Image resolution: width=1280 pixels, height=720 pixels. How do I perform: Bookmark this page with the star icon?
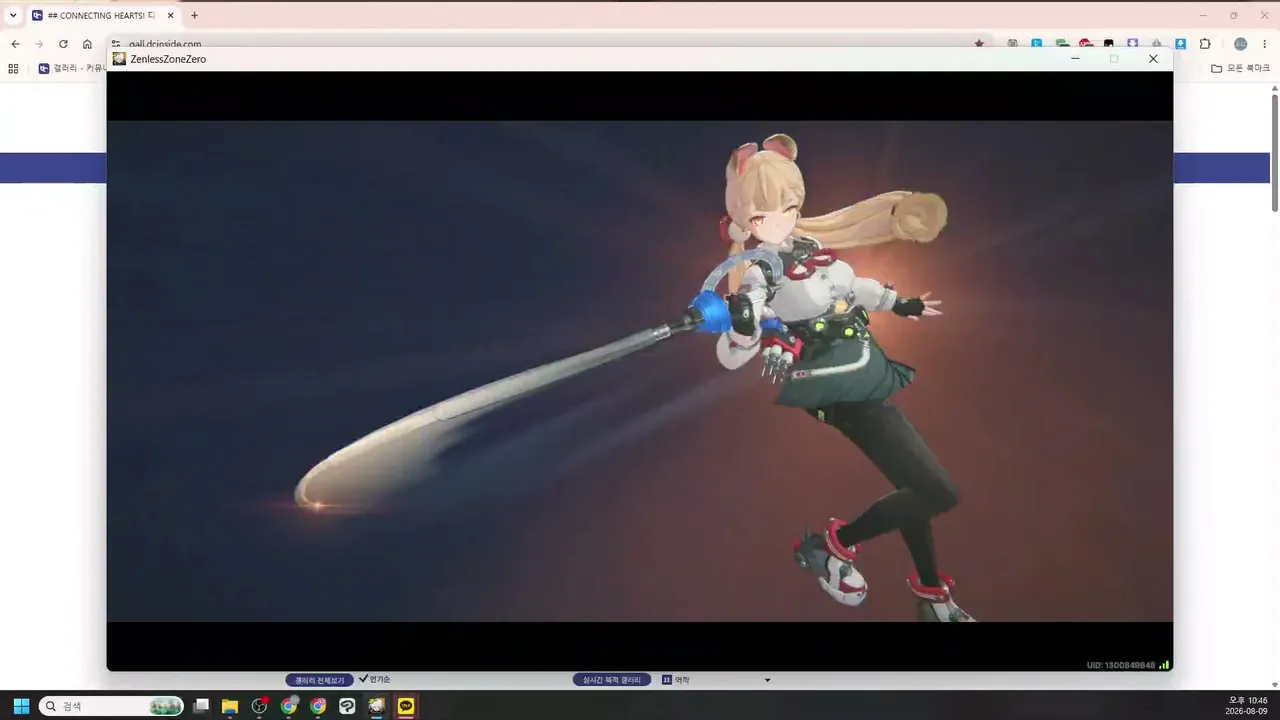pos(979,44)
